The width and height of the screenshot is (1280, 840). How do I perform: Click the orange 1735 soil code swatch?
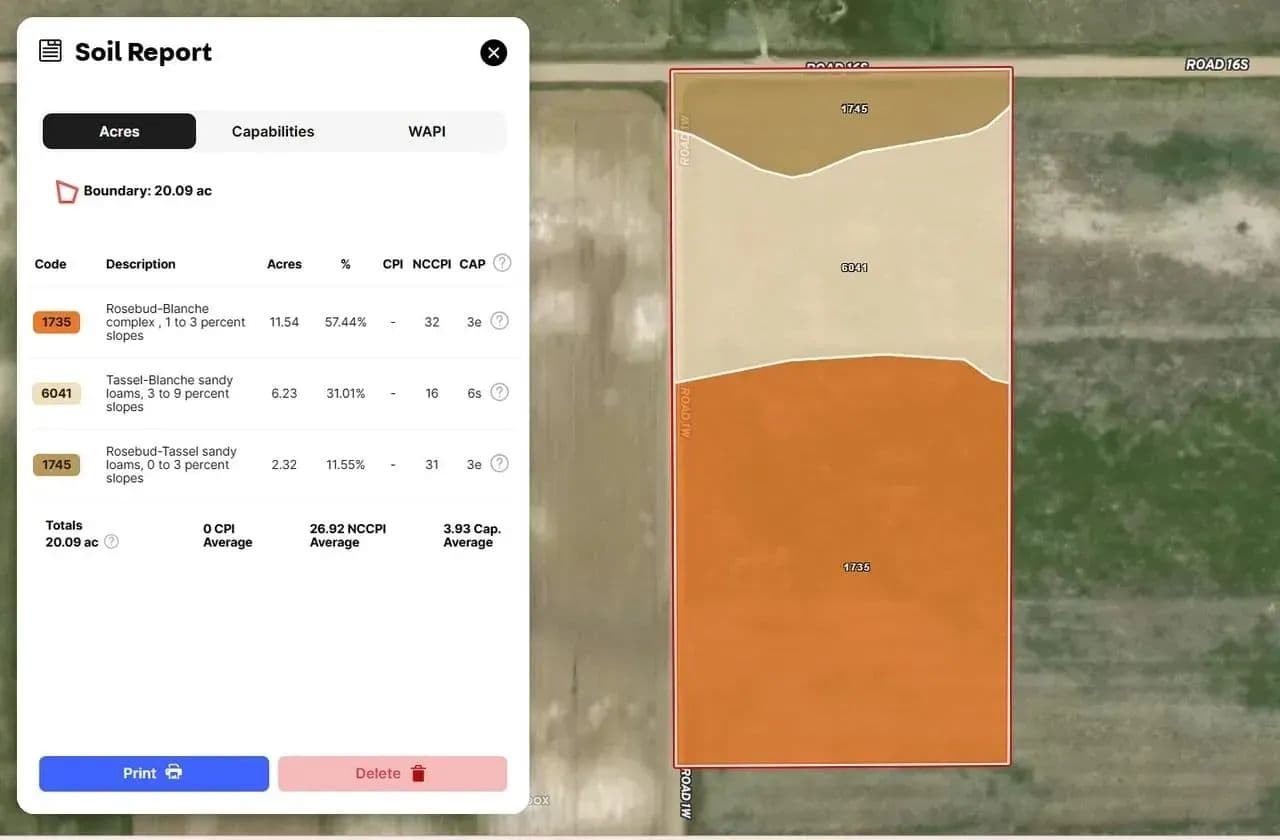(x=56, y=322)
